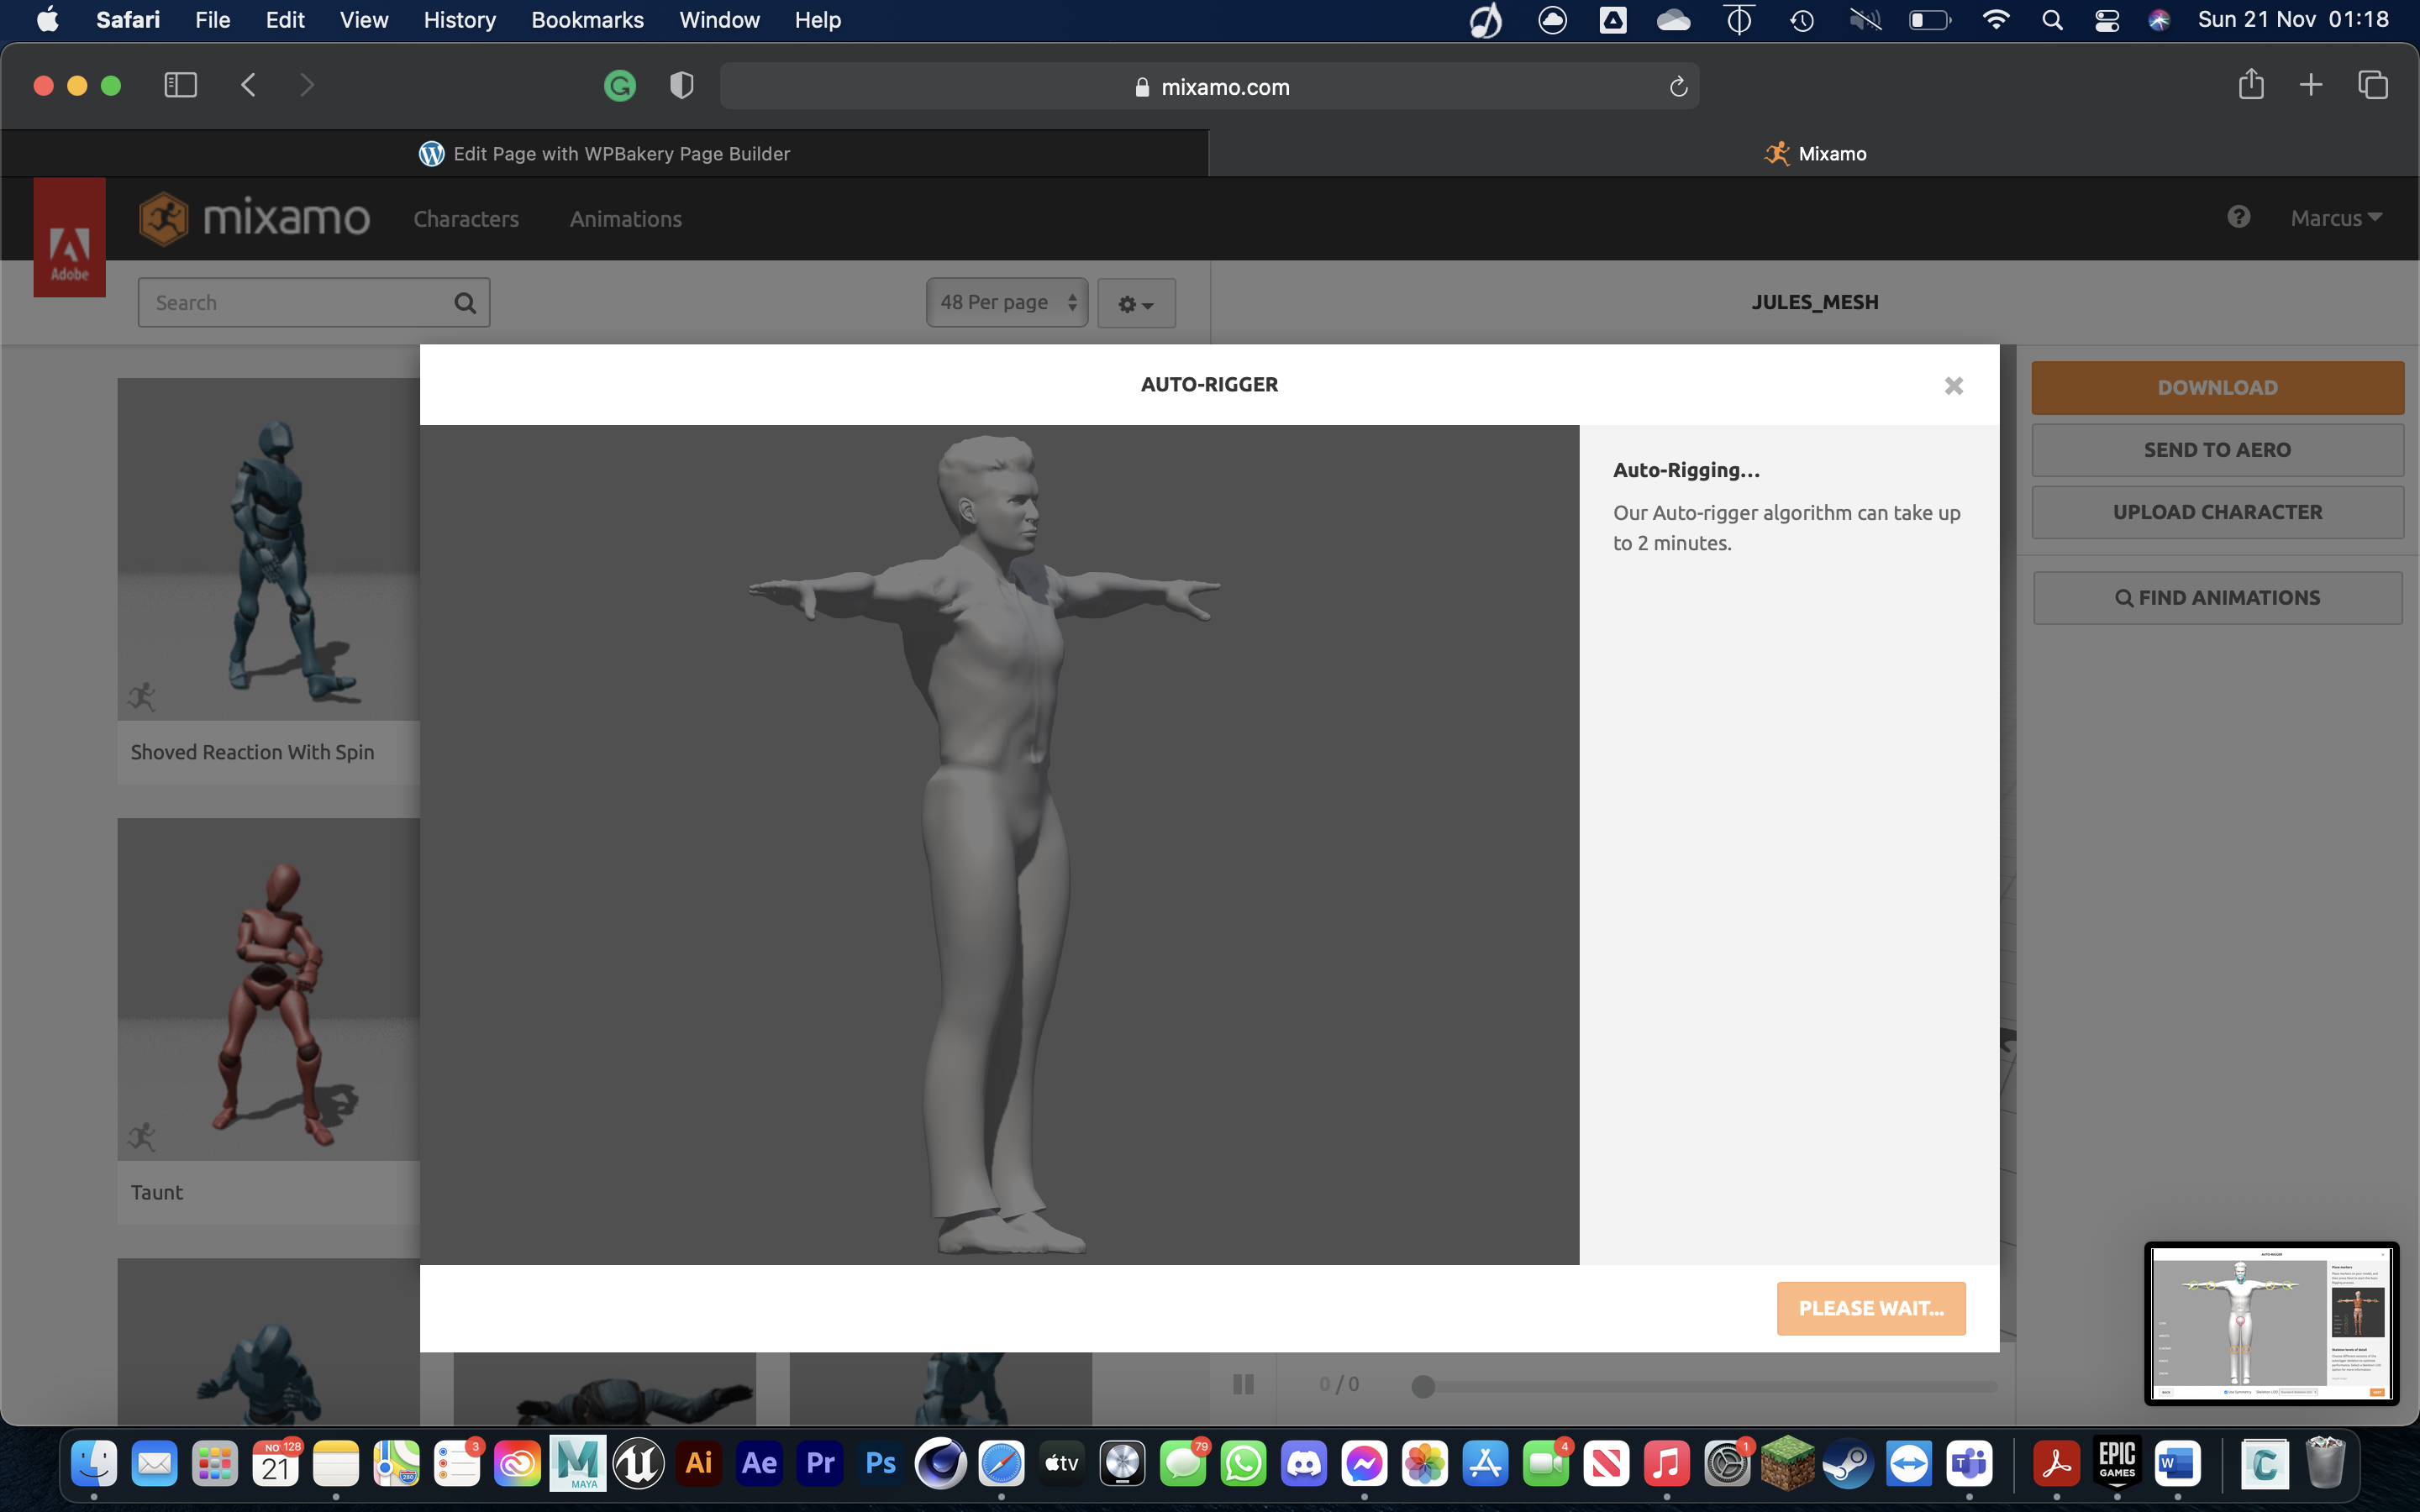The image size is (2420, 1512).
Task: Open the floating screenshot preview thumbnail
Action: point(2271,1323)
